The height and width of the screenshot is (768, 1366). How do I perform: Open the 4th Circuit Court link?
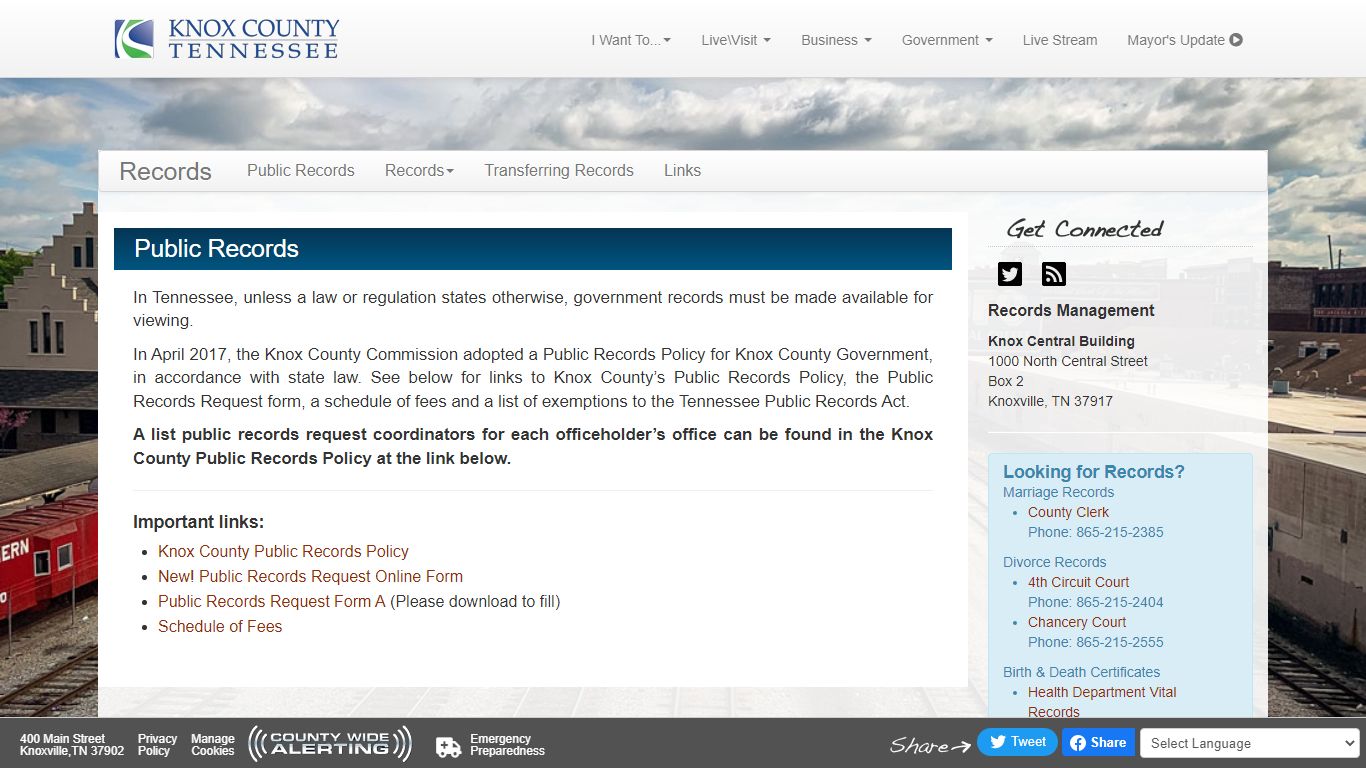click(x=1078, y=582)
